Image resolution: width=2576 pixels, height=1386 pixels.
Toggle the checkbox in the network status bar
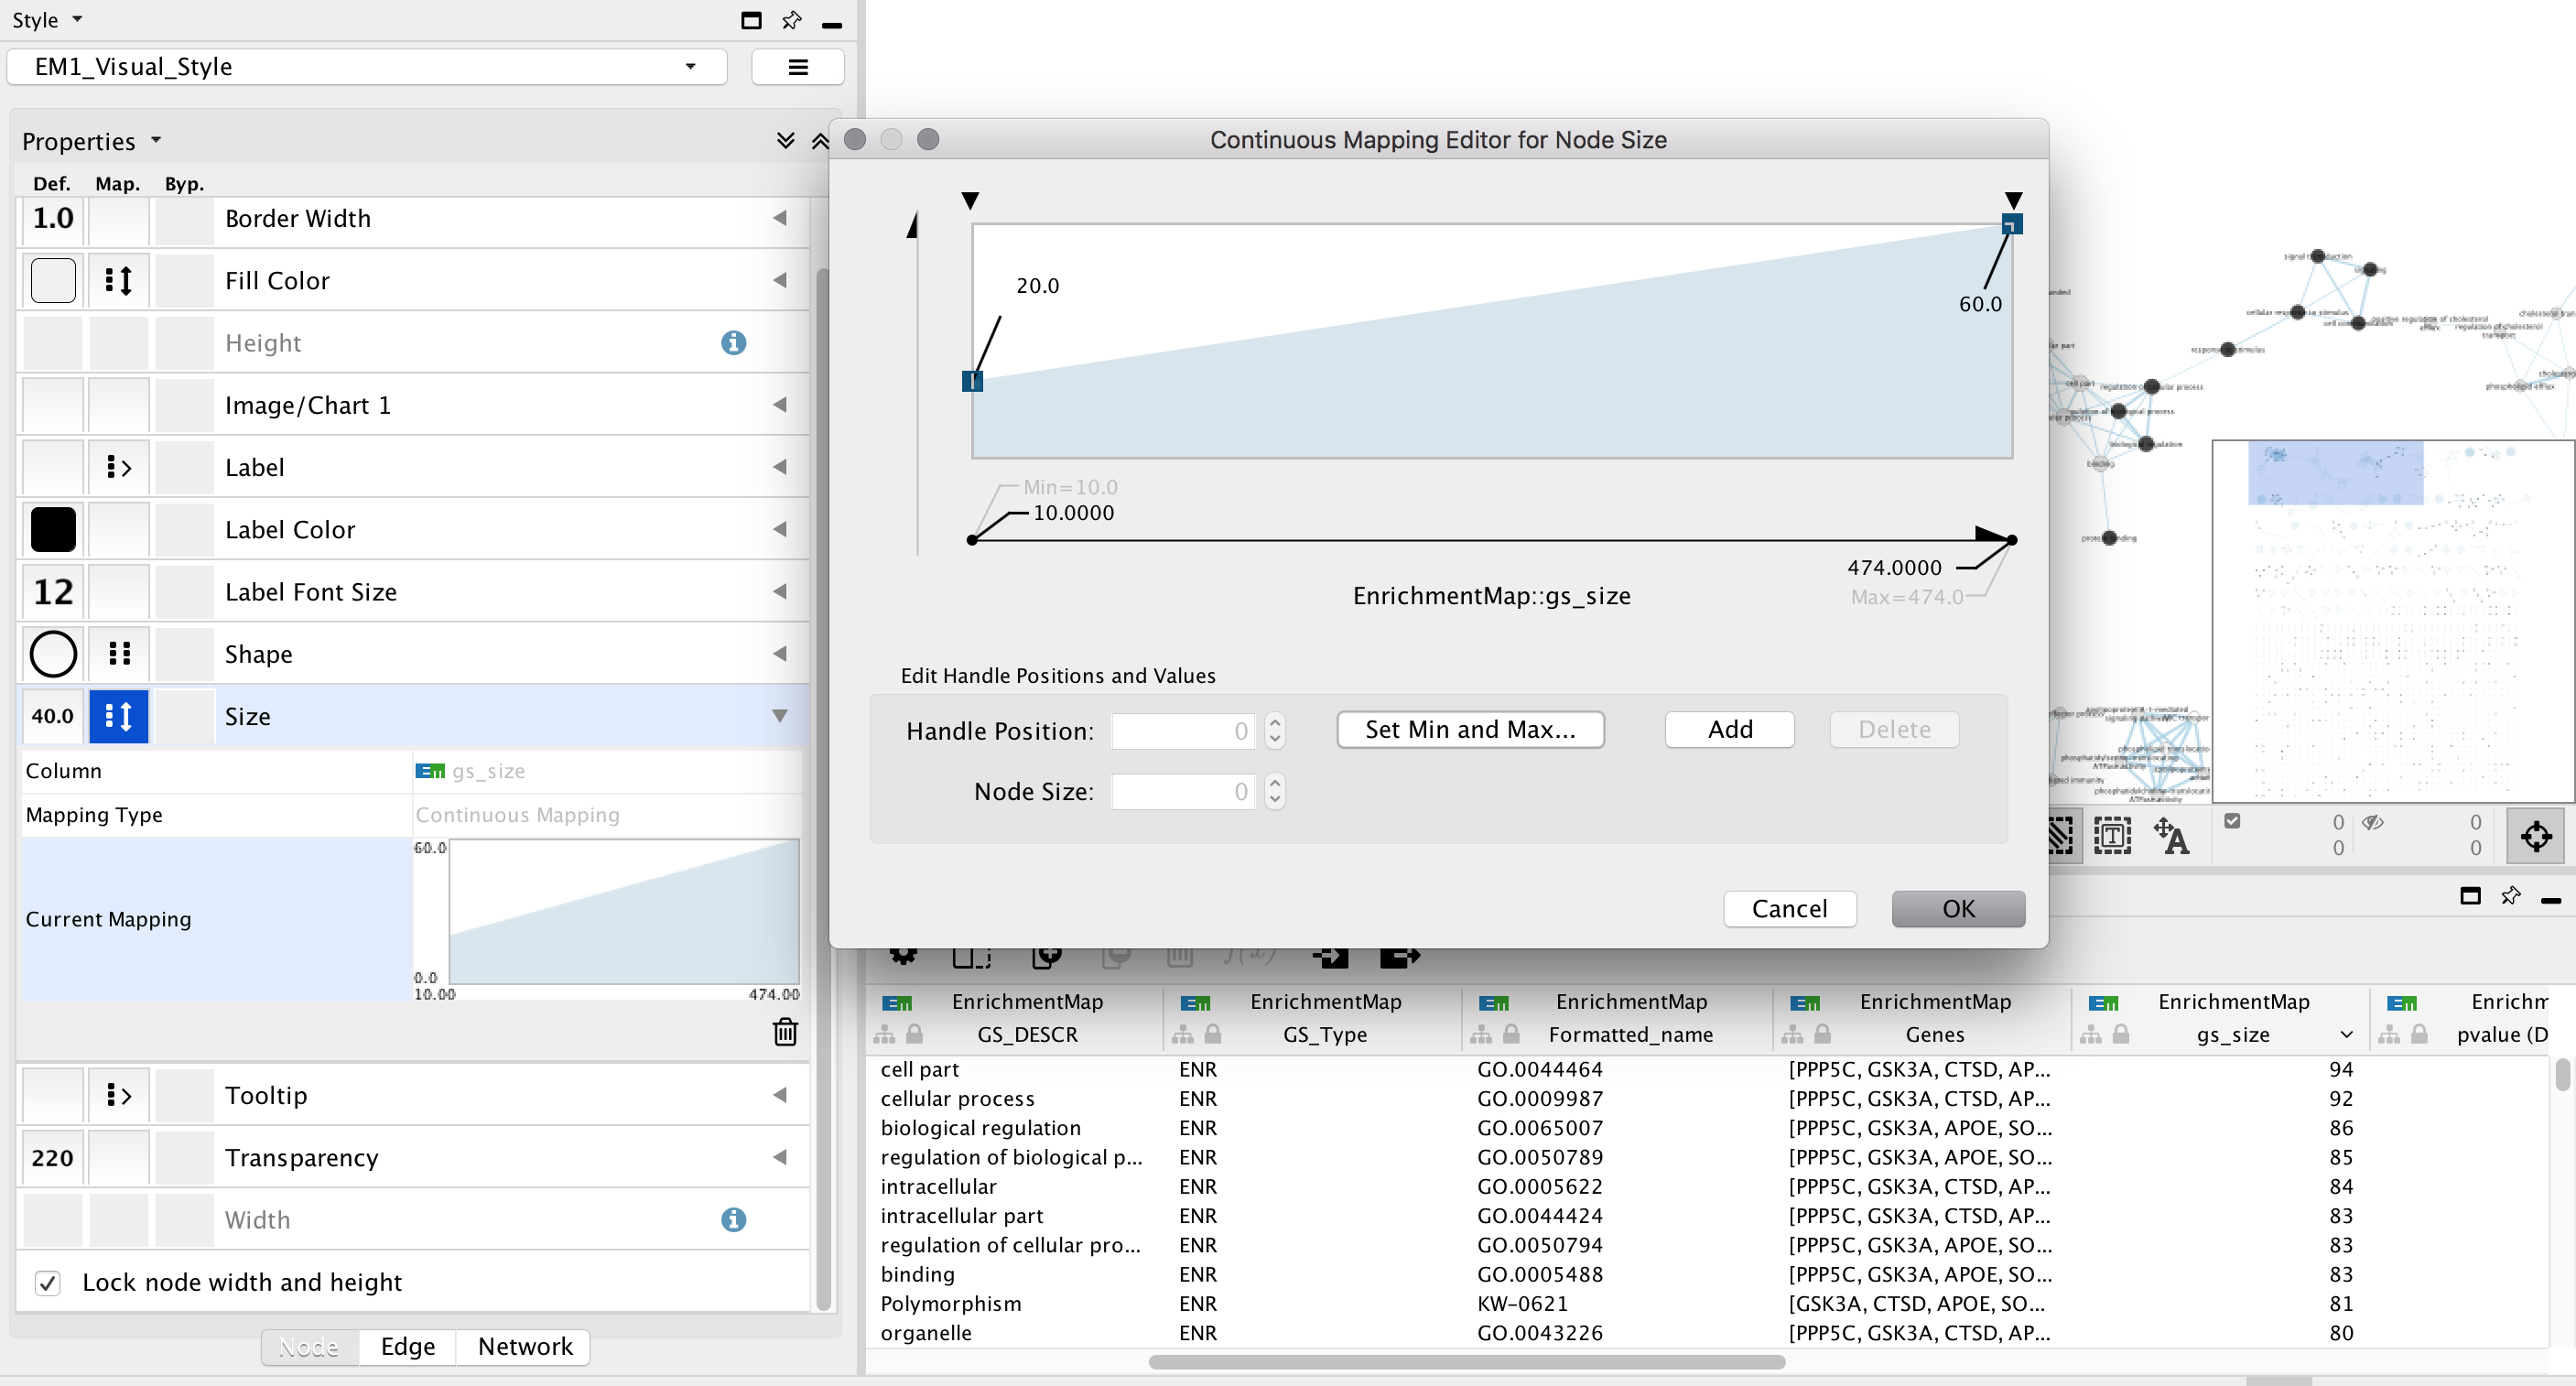pos(2232,820)
